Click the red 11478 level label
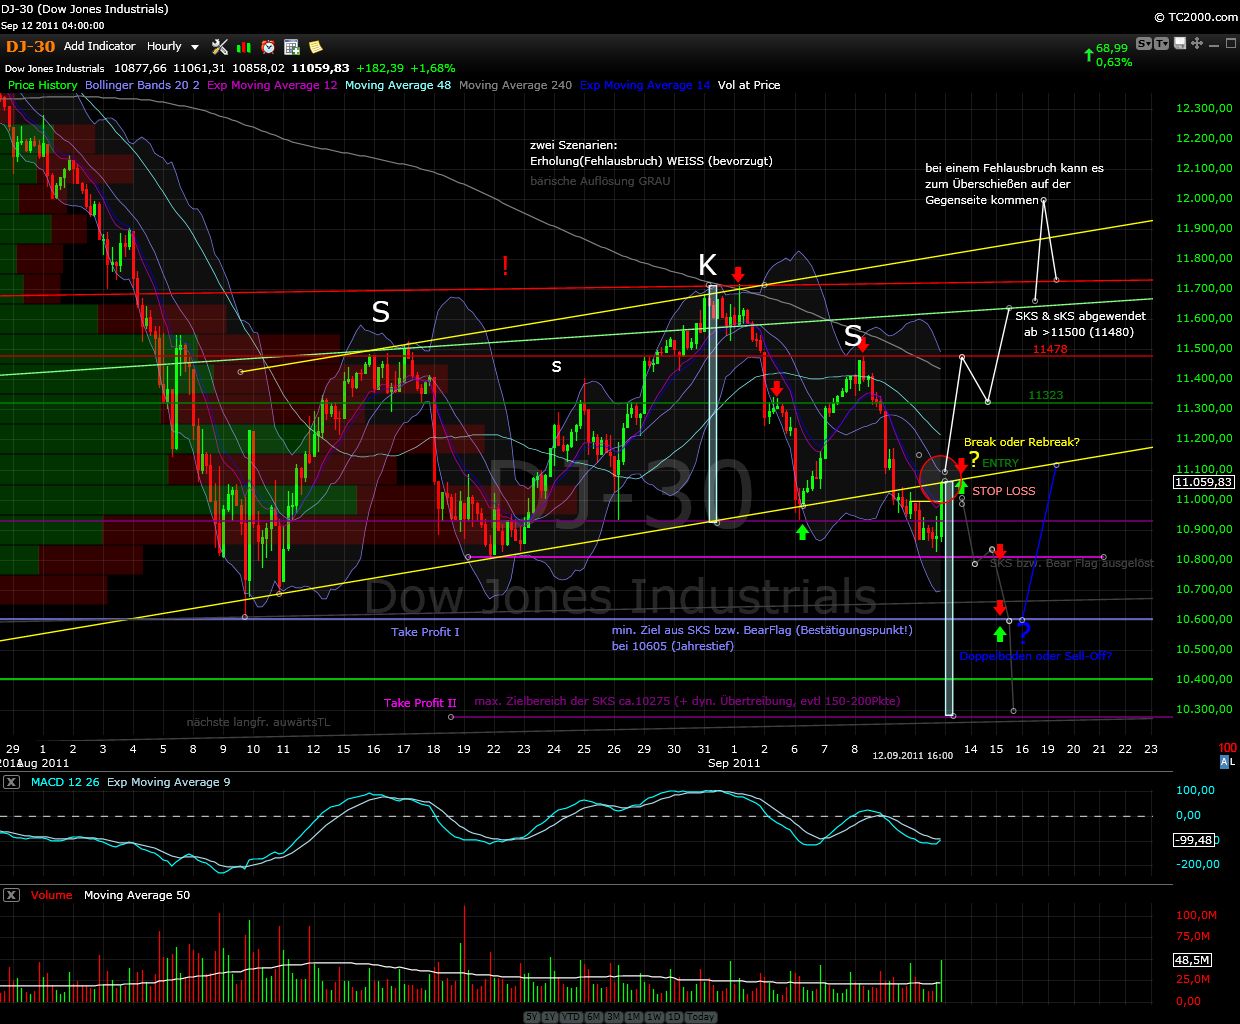 click(1050, 349)
